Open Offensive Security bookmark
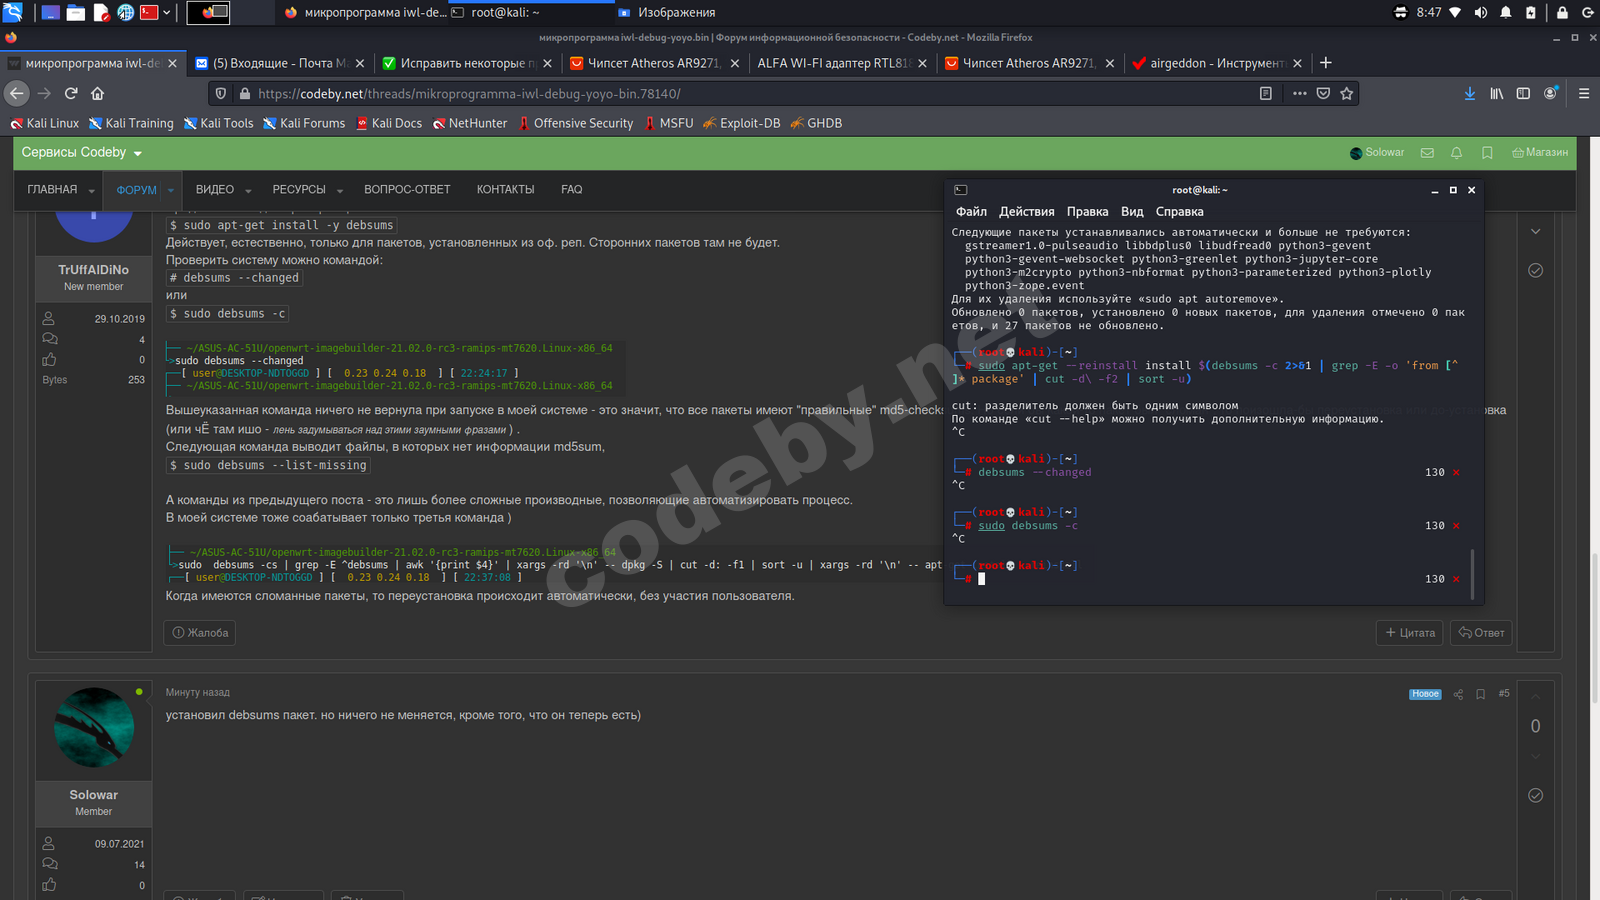The height and width of the screenshot is (900, 1600). point(575,123)
